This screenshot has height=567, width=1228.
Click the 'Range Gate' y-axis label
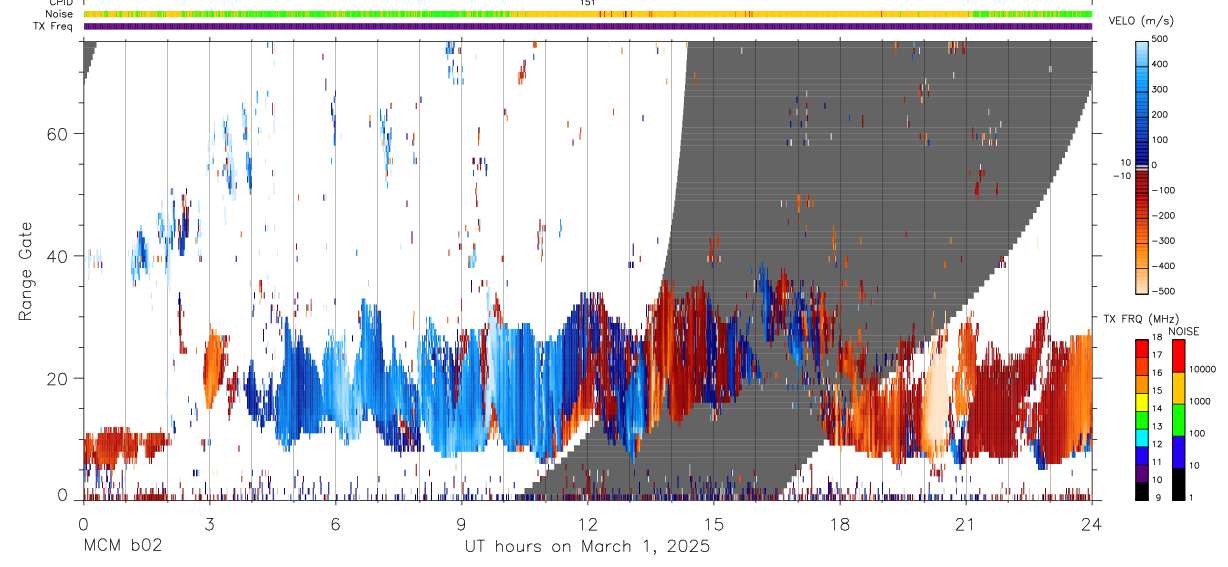27,273
